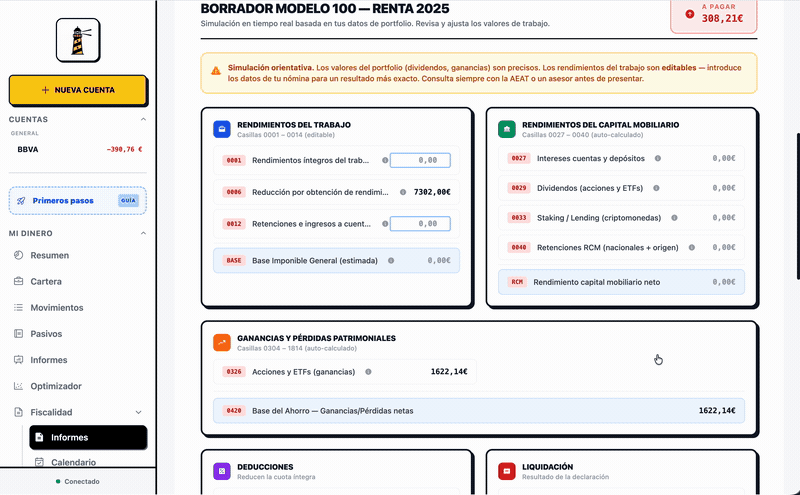
Task: Click the Rendimiento capital mobiliario neto row
Action: click(x=621, y=282)
